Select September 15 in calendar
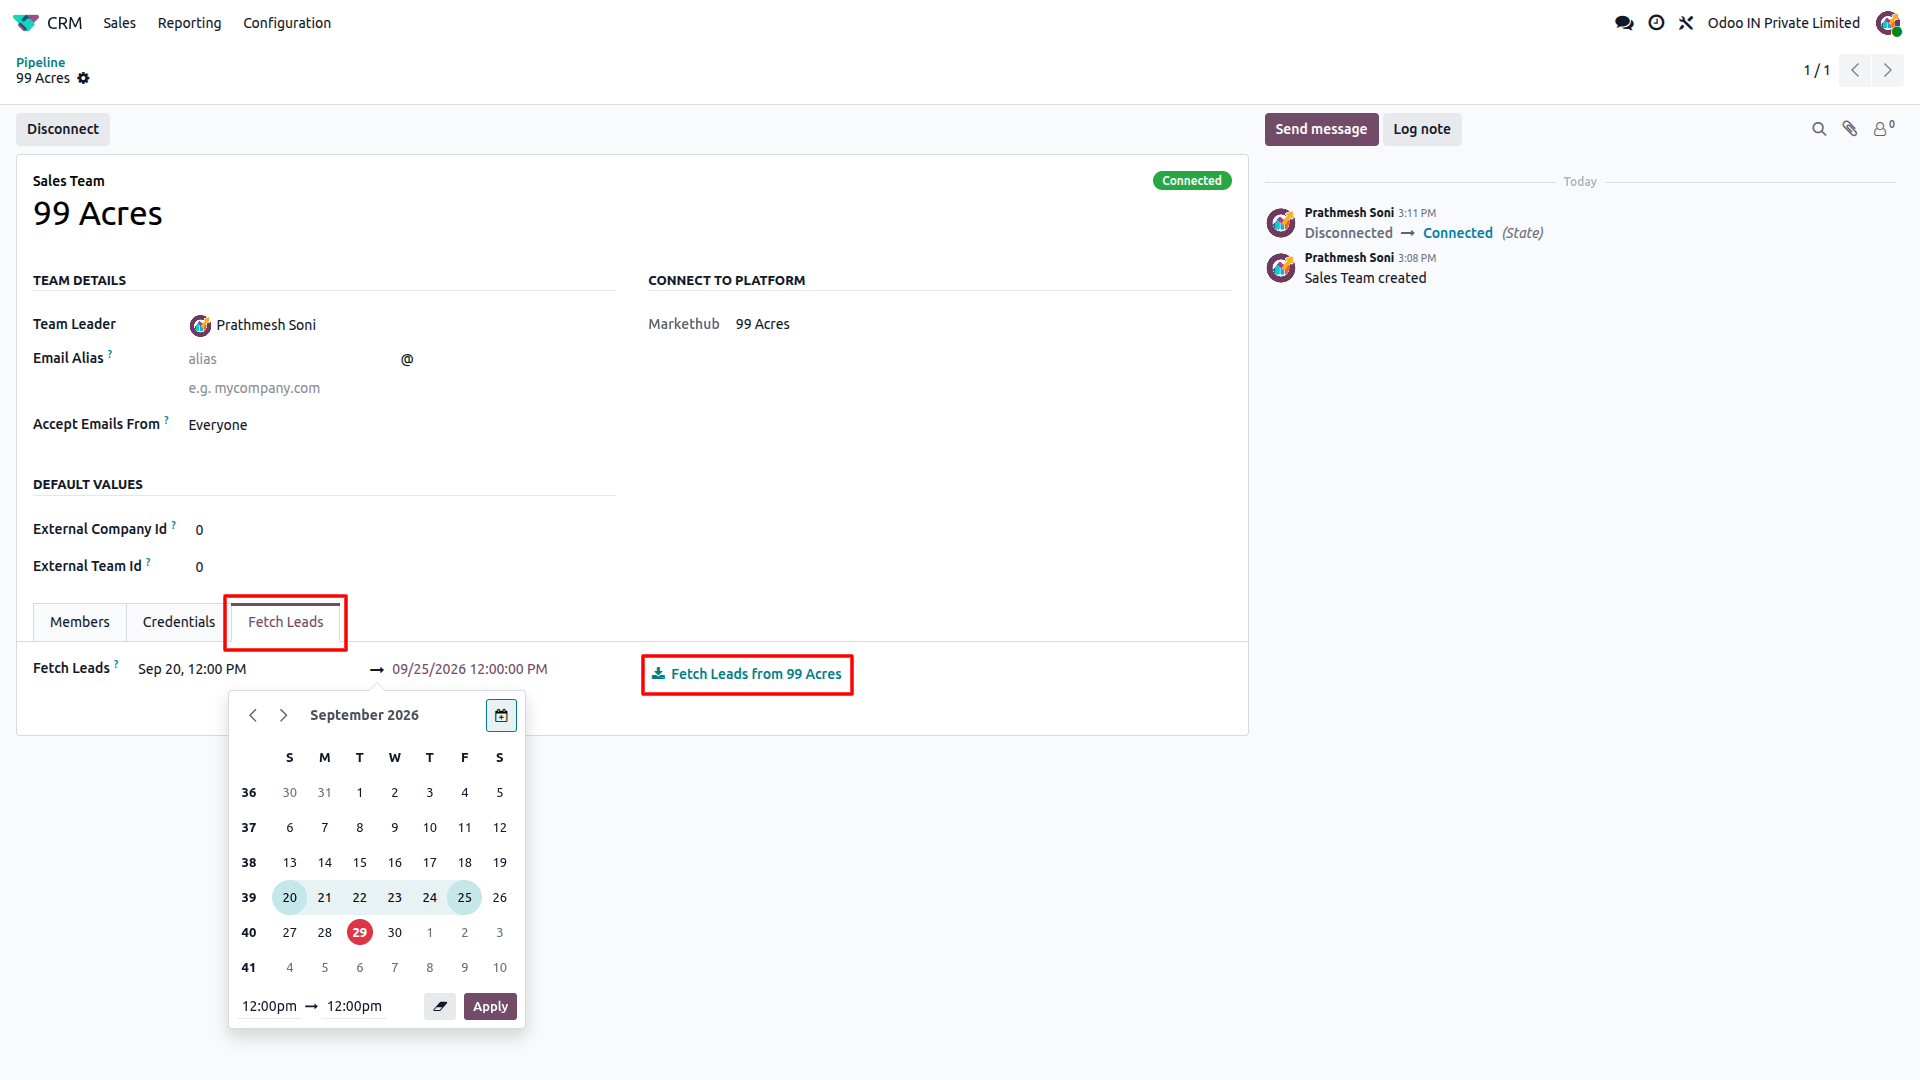 [359, 862]
